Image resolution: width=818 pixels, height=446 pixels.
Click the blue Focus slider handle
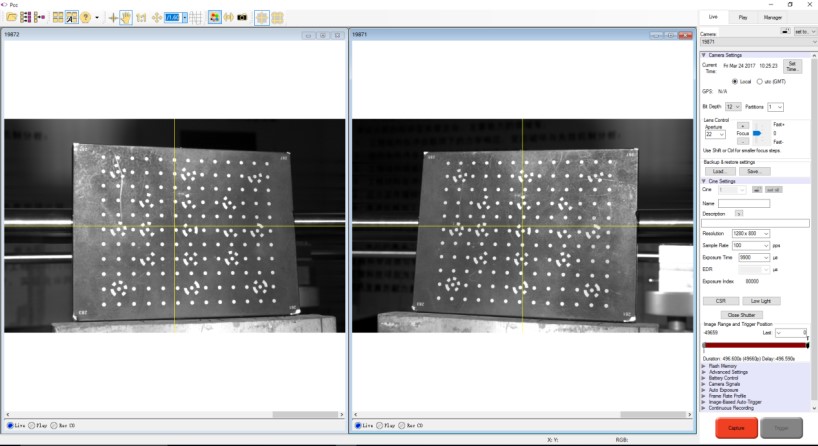coord(757,132)
